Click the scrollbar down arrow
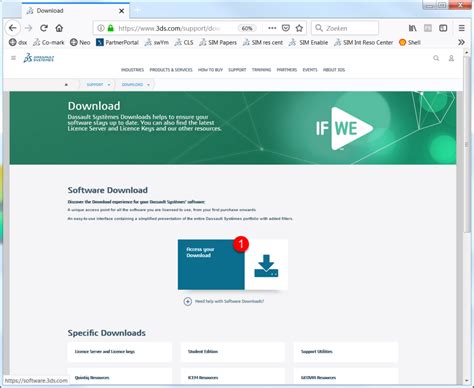 point(467,380)
